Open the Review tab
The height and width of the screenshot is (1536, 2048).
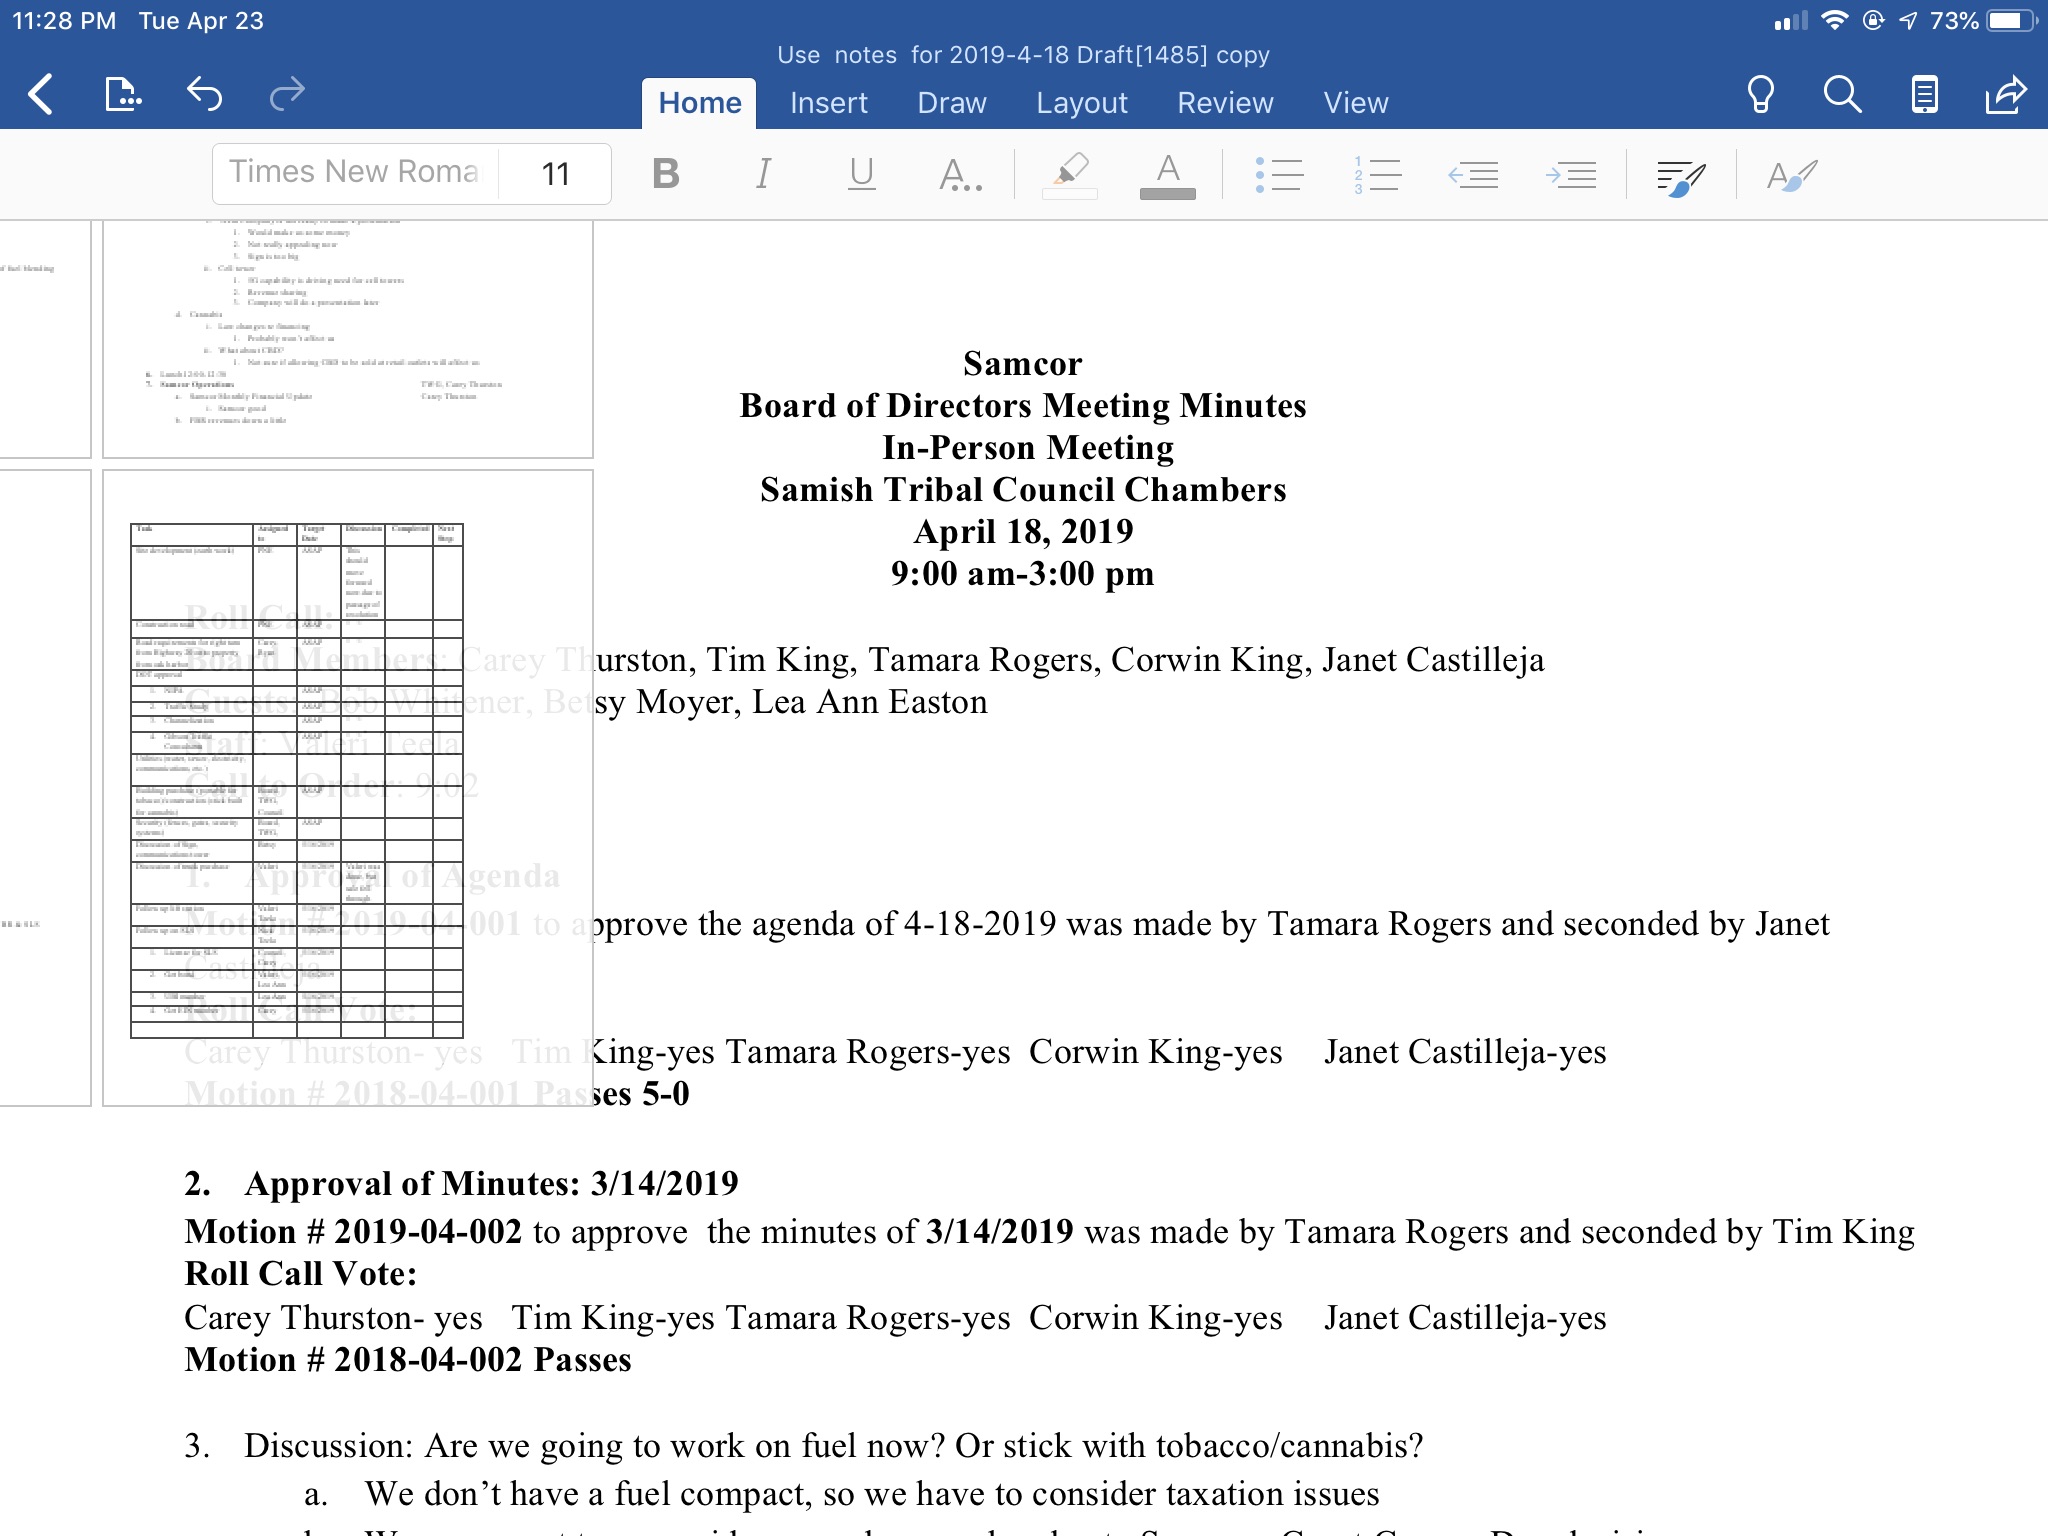[1224, 103]
